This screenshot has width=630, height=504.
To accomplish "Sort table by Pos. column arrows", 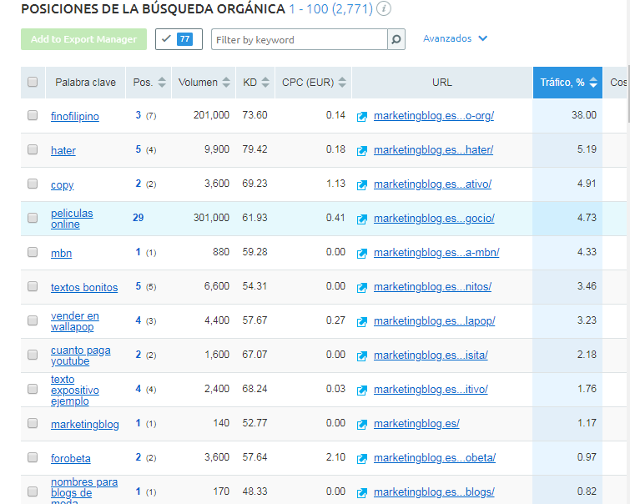I will pyautogui.click(x=162, y=82).
